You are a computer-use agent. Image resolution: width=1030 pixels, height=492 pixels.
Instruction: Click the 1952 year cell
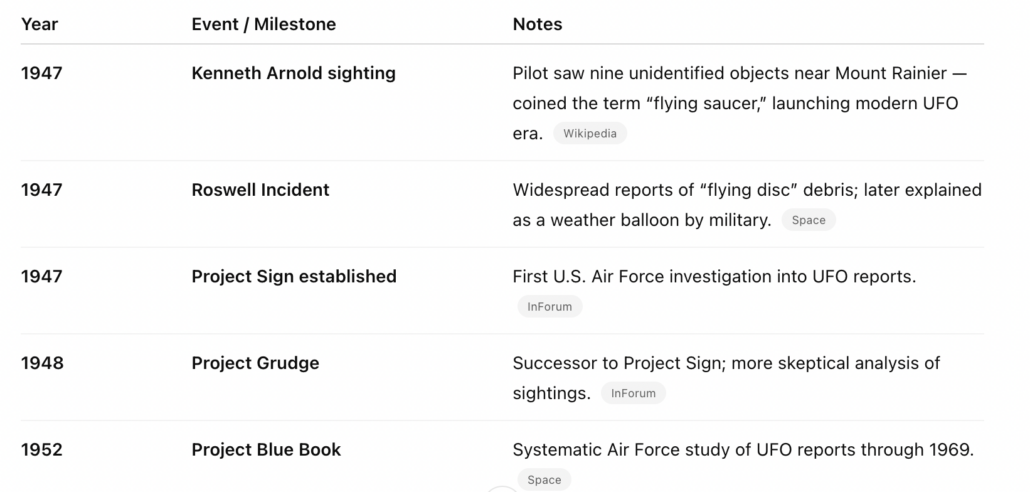42,450
